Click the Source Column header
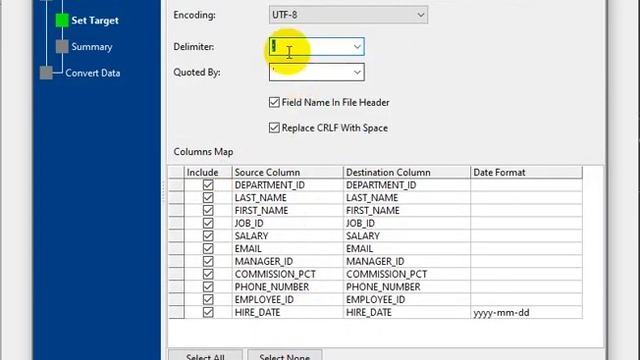 (288, 172)
